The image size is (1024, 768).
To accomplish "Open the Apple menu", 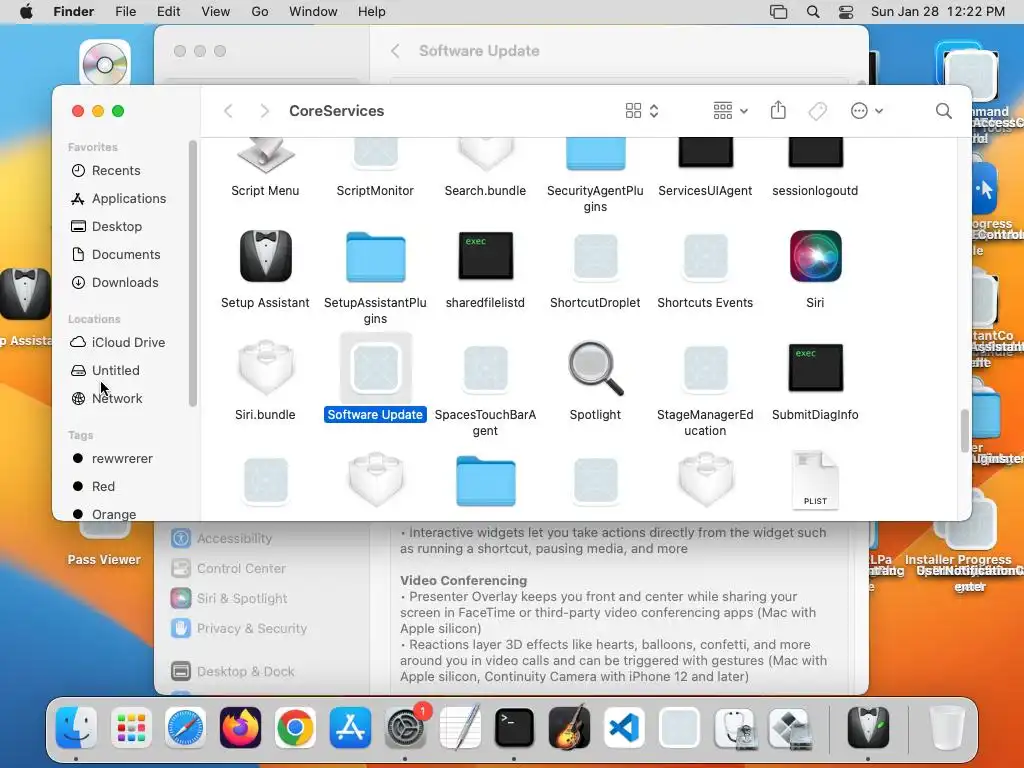I will pyautogui.click(x=26, y=12).
